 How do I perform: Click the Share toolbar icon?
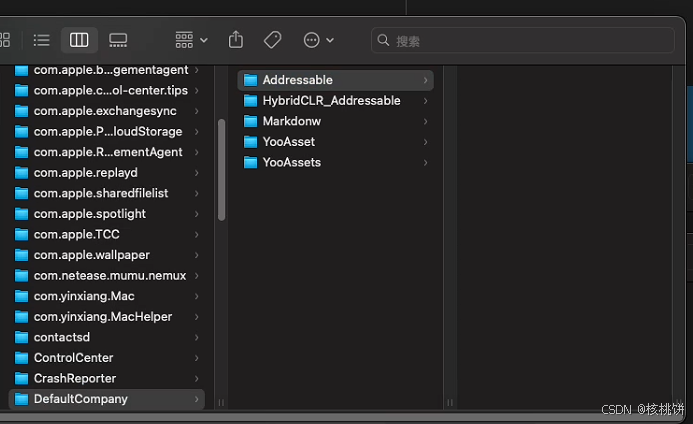tap(236, 40)
